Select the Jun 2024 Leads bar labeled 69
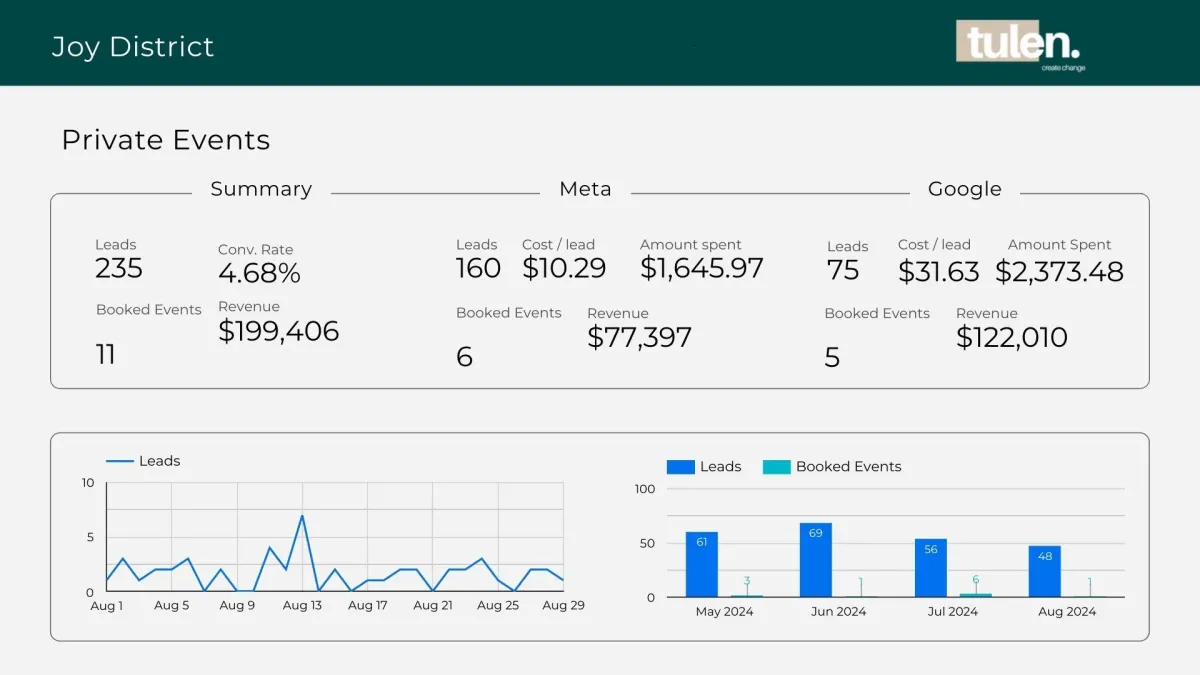Screen dimensions: 1200x675 (815, 560)
